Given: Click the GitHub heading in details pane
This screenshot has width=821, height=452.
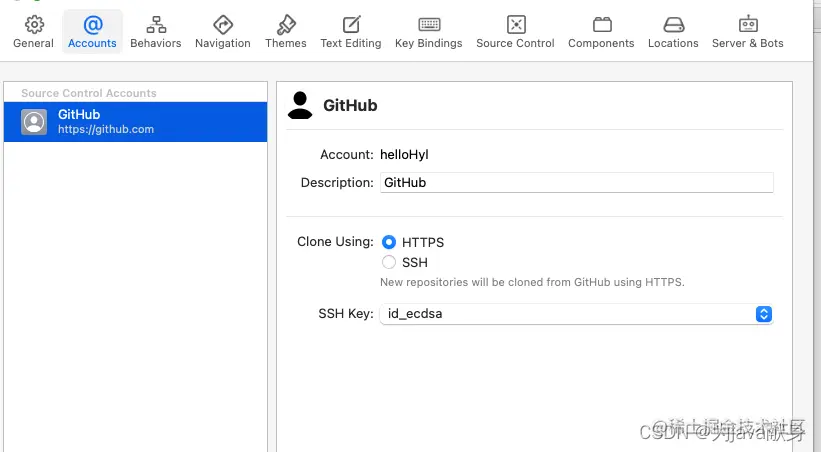Looking at the screenshot, I should [350, 105].
